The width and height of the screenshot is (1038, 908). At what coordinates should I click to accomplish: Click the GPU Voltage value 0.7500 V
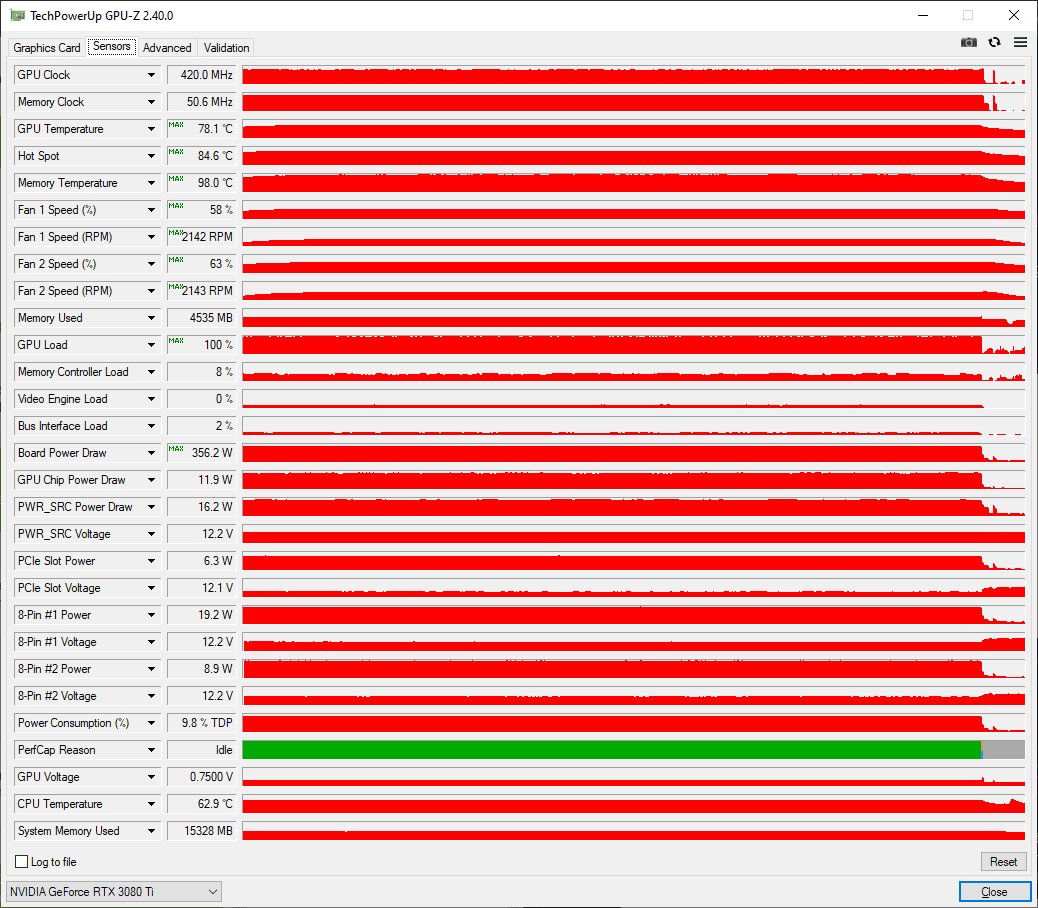point(201,777)
